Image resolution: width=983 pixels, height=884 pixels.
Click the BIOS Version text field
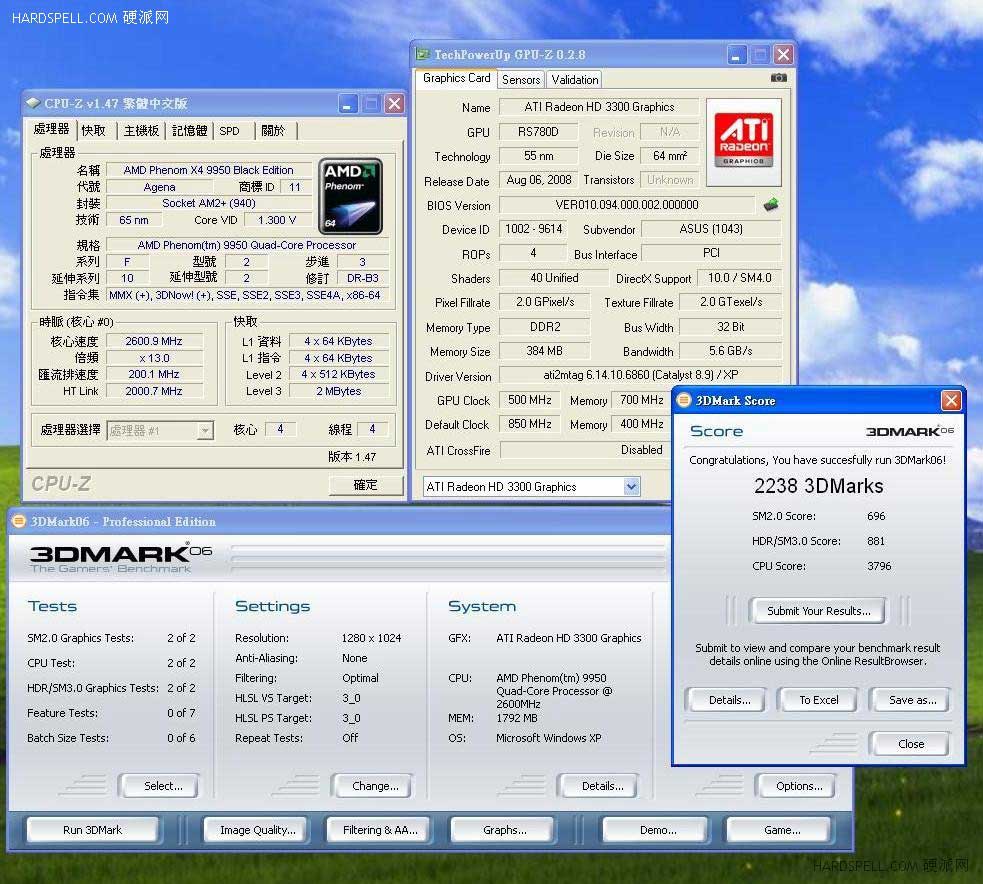tap(626, 205)
